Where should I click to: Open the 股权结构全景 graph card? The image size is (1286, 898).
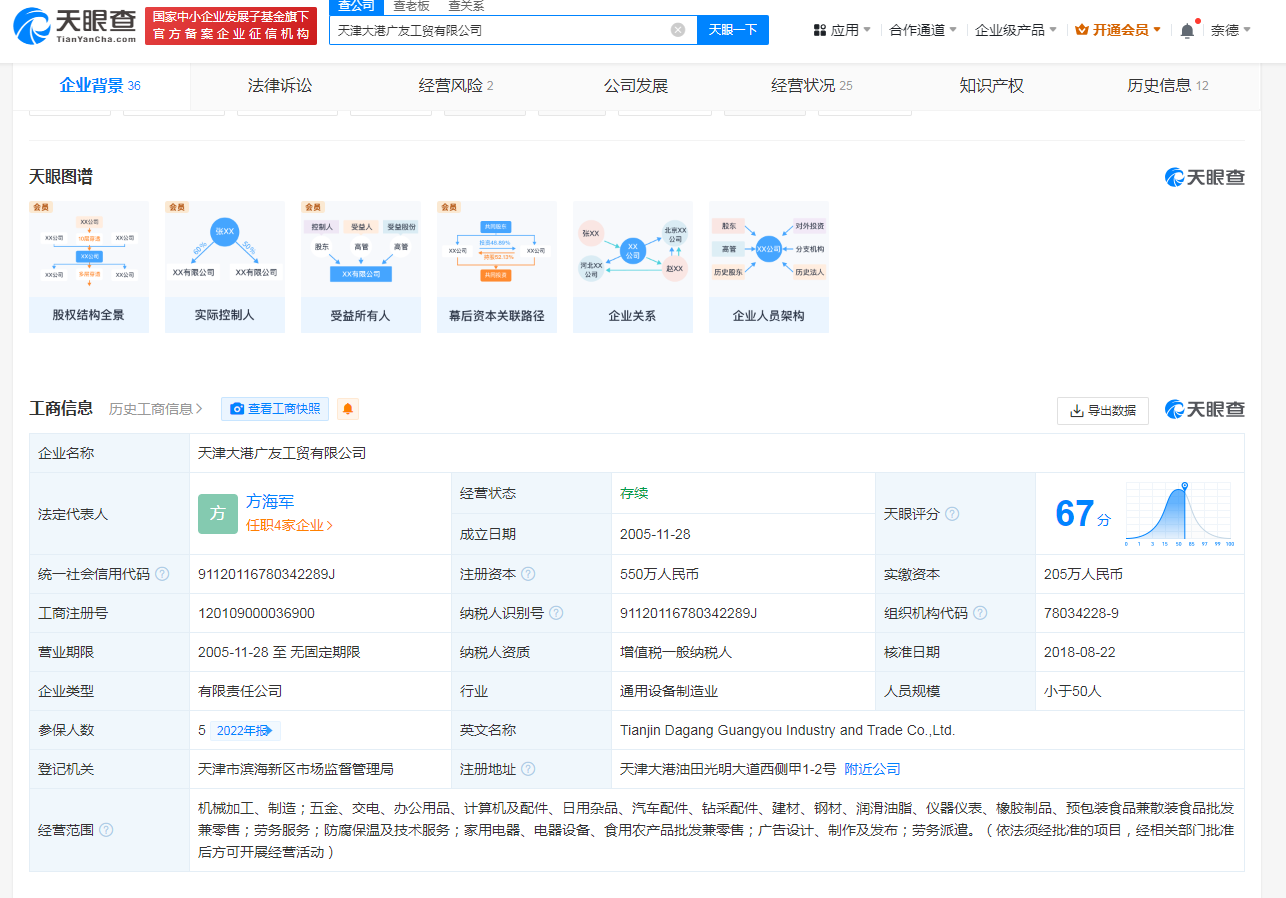[x=89, y=267]
